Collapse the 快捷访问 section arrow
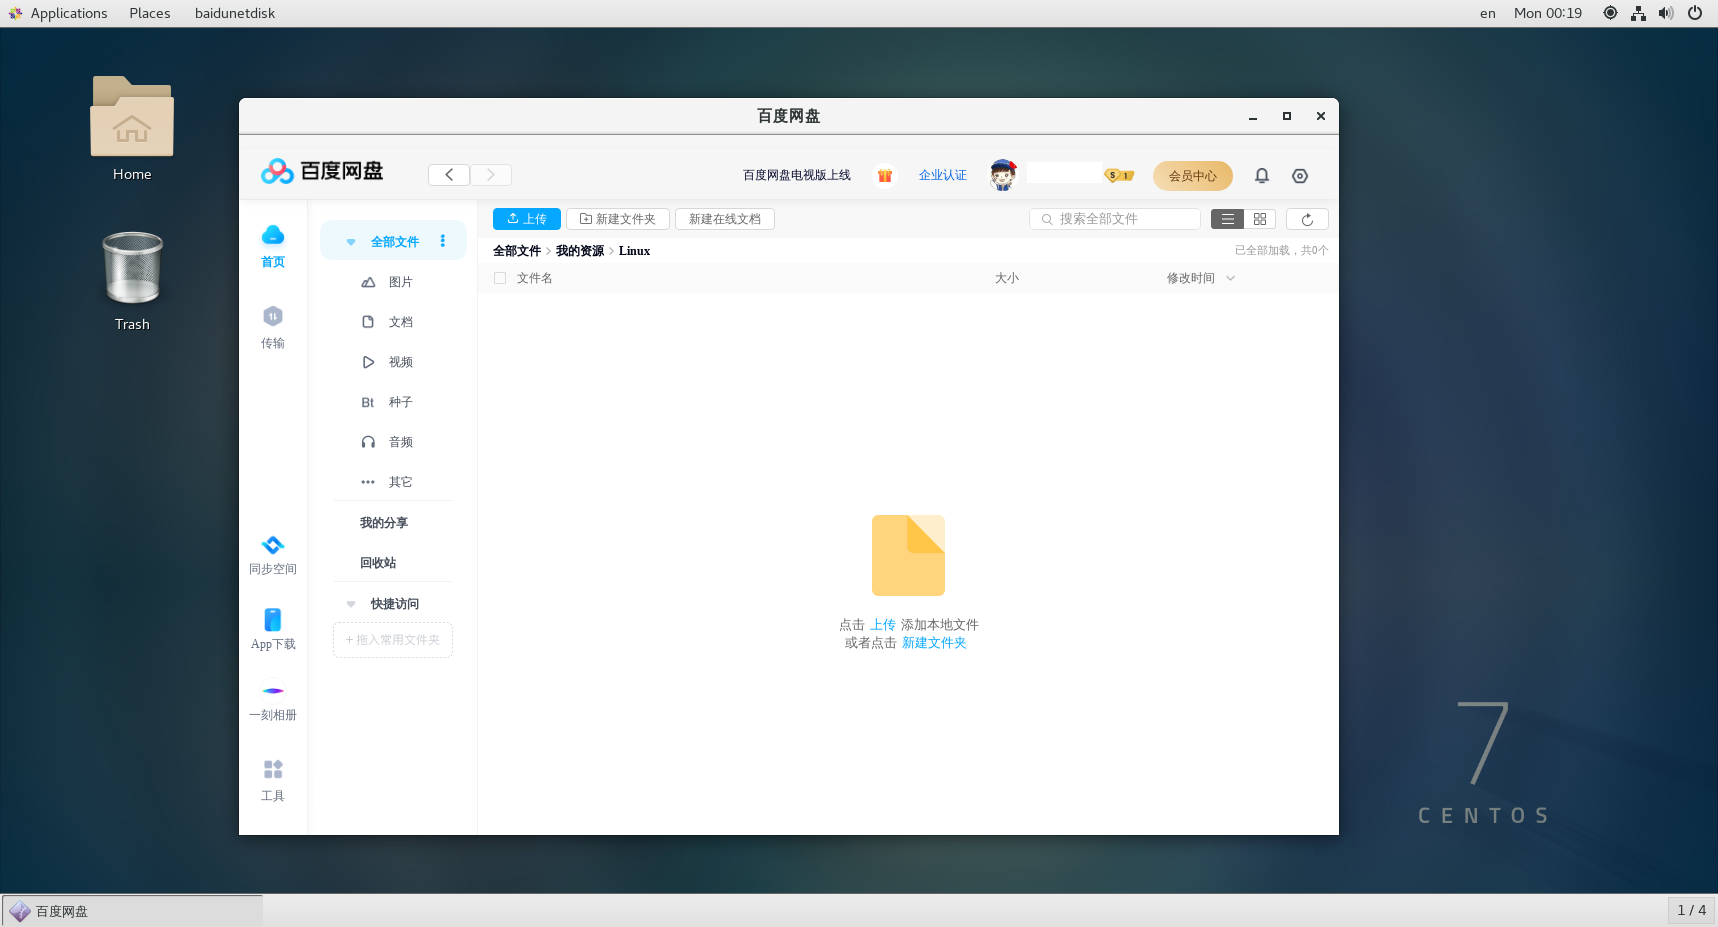 point(351,604)
